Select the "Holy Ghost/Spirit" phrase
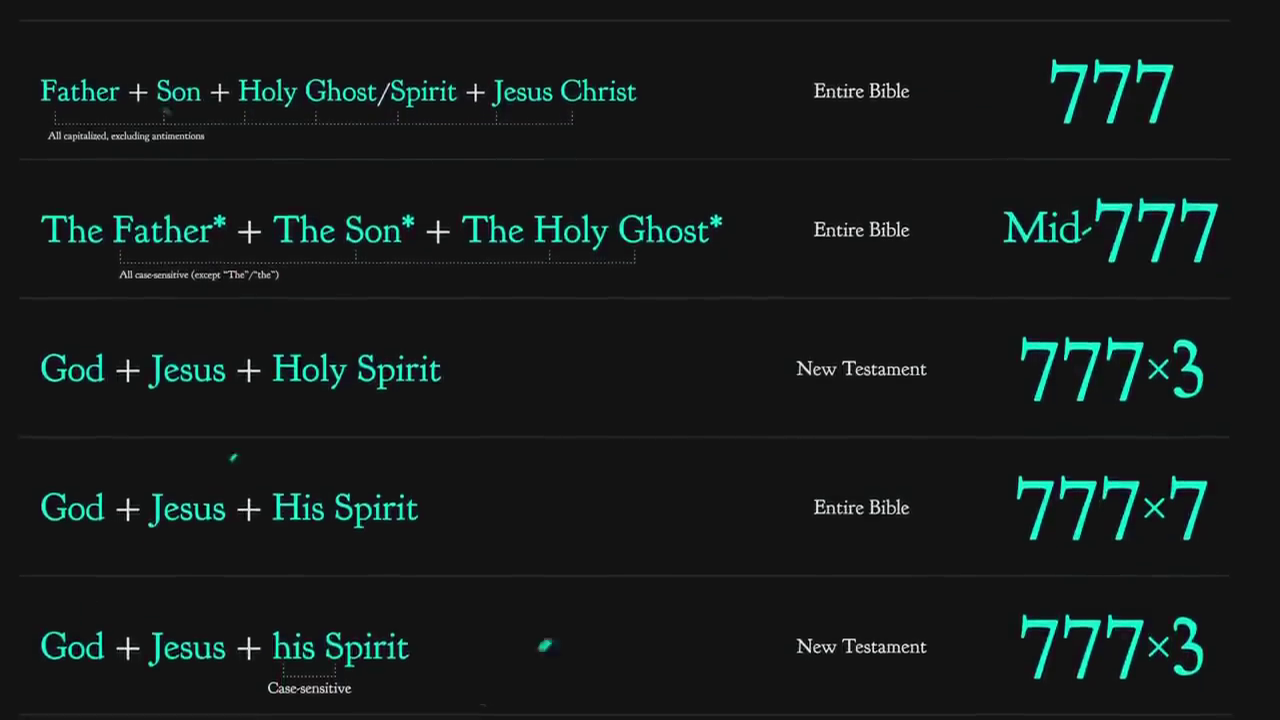The width and height of the screenshot is (1280, 720). pyautogui.click(x=347, y=92)
